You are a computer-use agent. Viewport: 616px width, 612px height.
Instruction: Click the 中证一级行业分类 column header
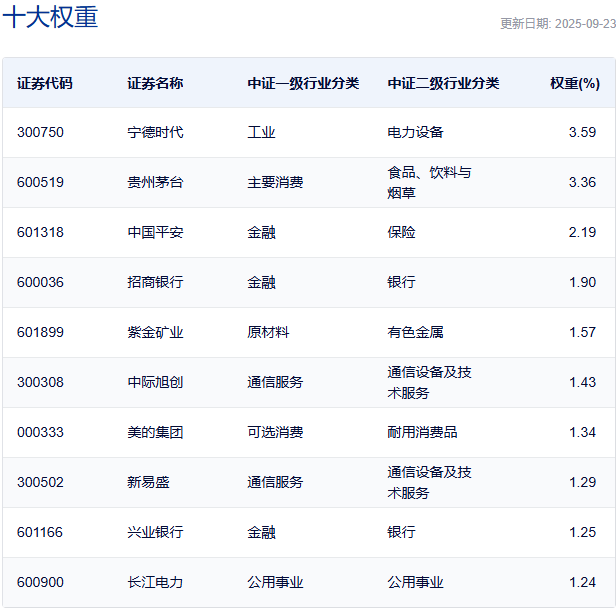[303, 84]
